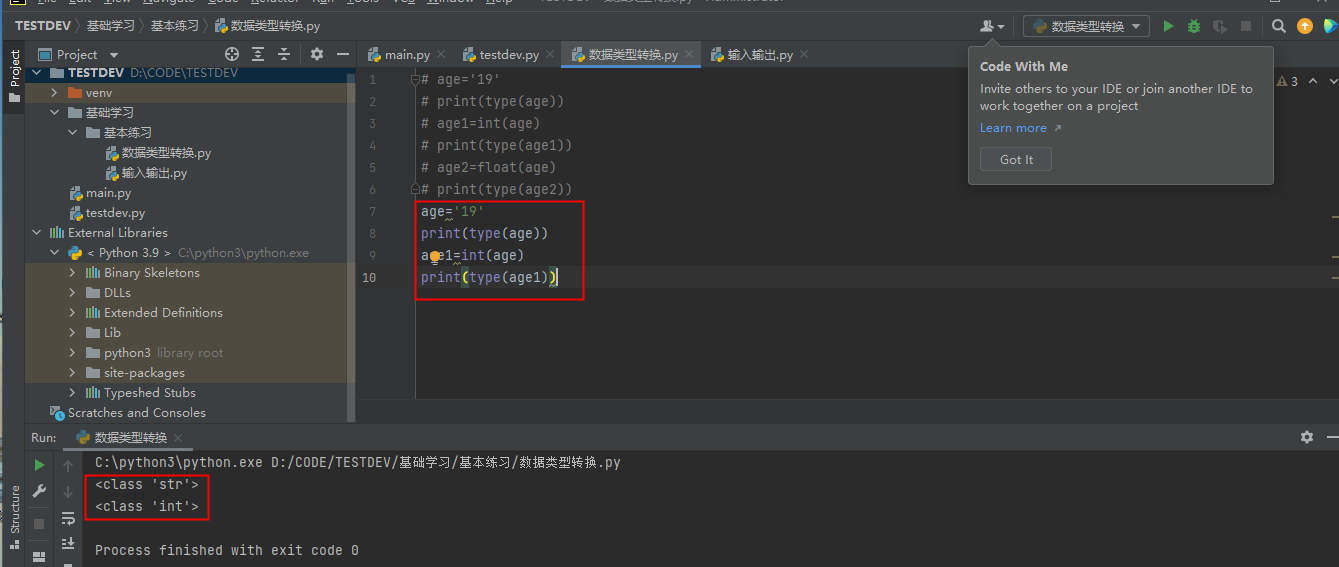This screenshot has height=567, width=1339.
Task: Collapse the TESTDEV project root
Action: 38,73
